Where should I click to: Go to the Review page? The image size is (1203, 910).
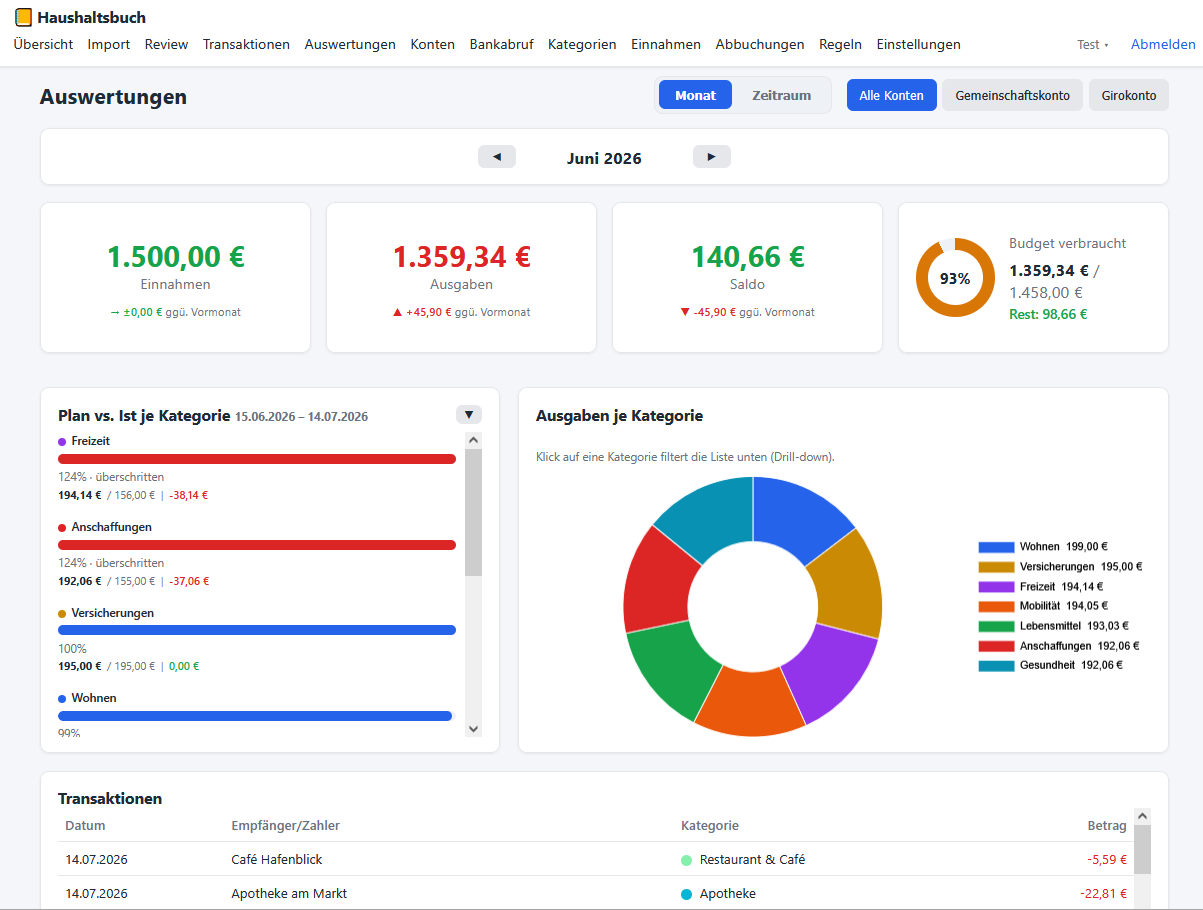click(166, 44)
